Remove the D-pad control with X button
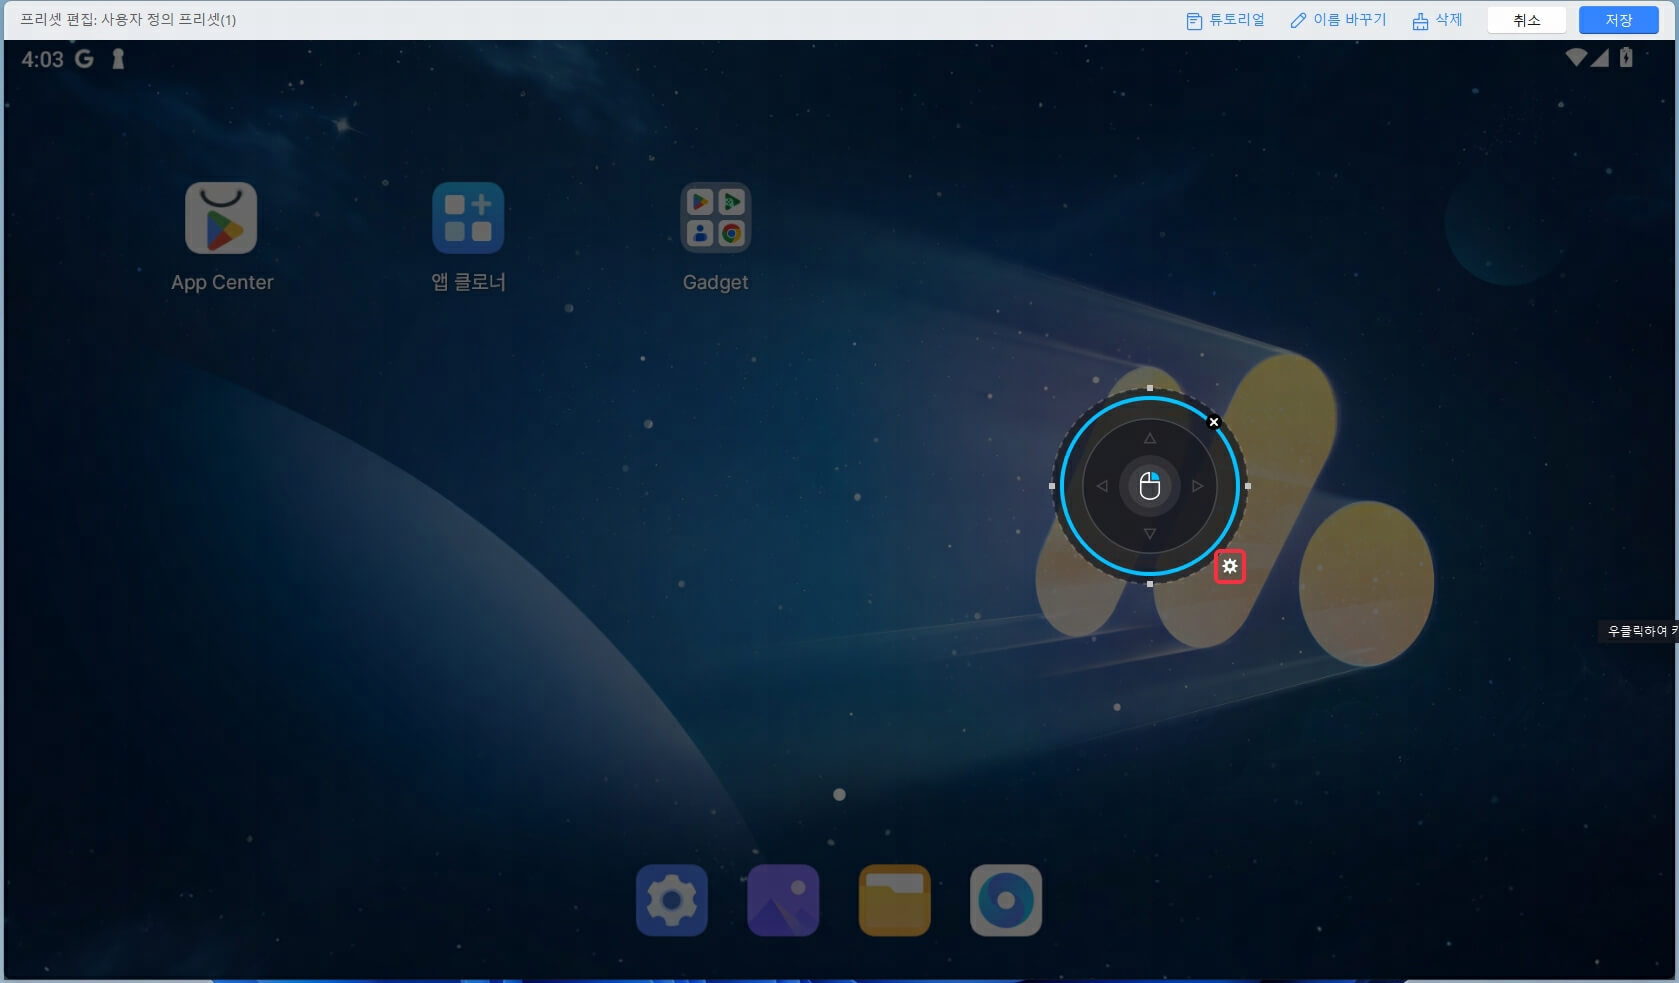This screenshot has height=983, width=1679. click(1214, 422)
